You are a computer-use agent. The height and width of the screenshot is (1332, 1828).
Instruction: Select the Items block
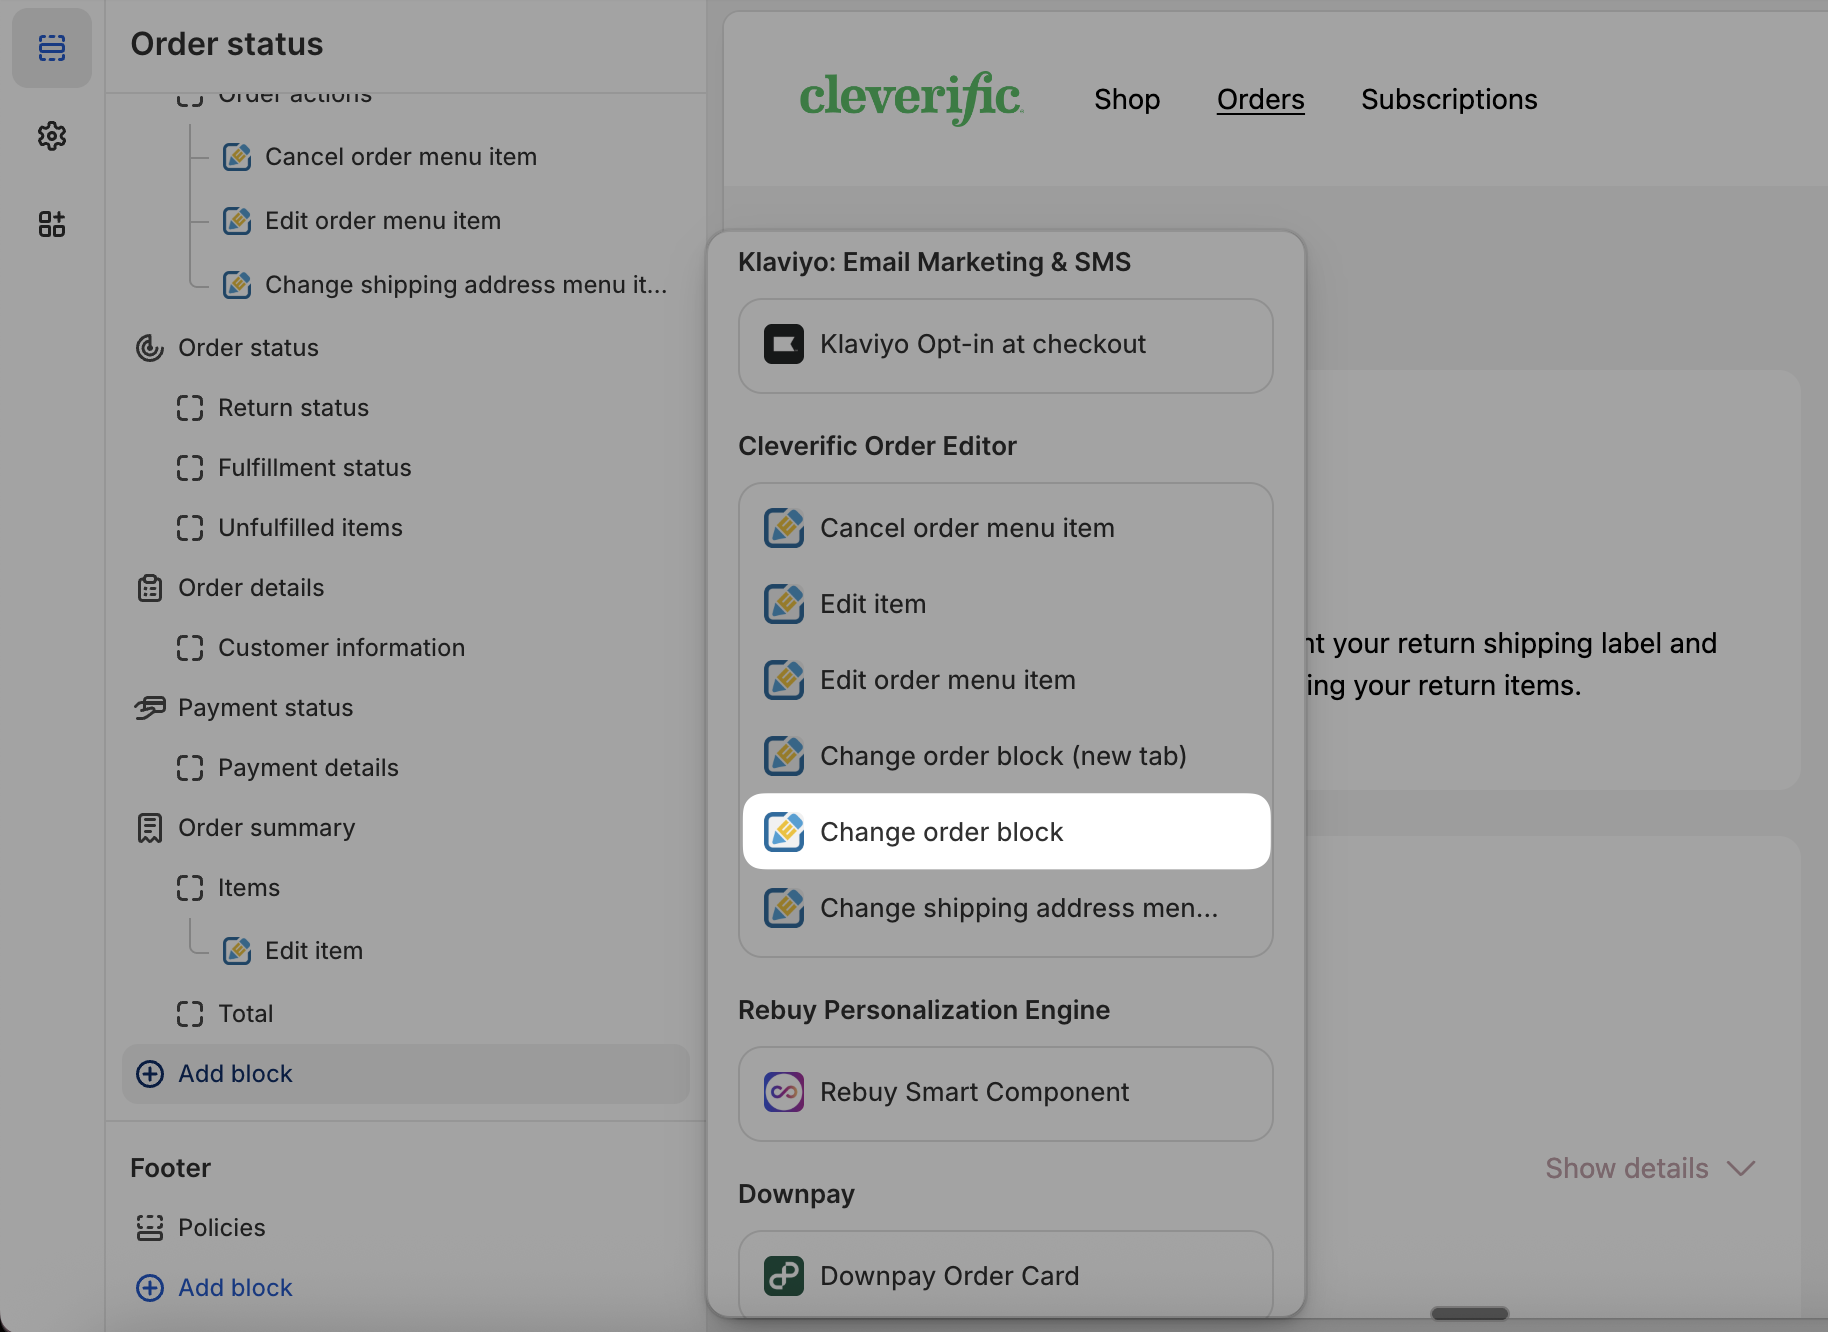click(249, 888)
